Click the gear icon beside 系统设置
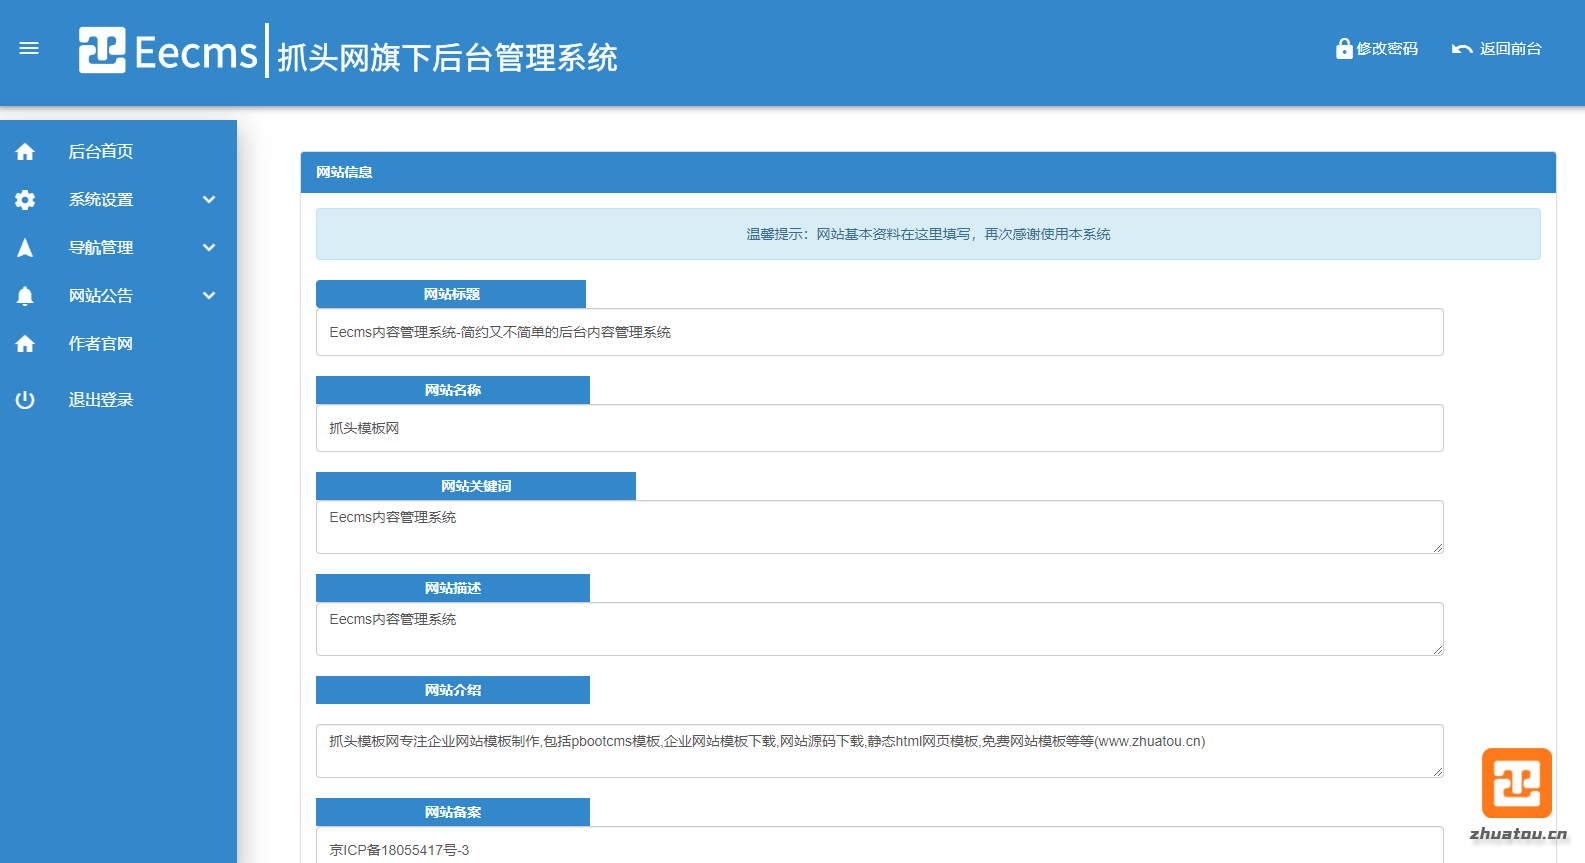Image resolution: width=1585 pixels, height=863 pixels. pyautogui.click(x=25, y=199)
